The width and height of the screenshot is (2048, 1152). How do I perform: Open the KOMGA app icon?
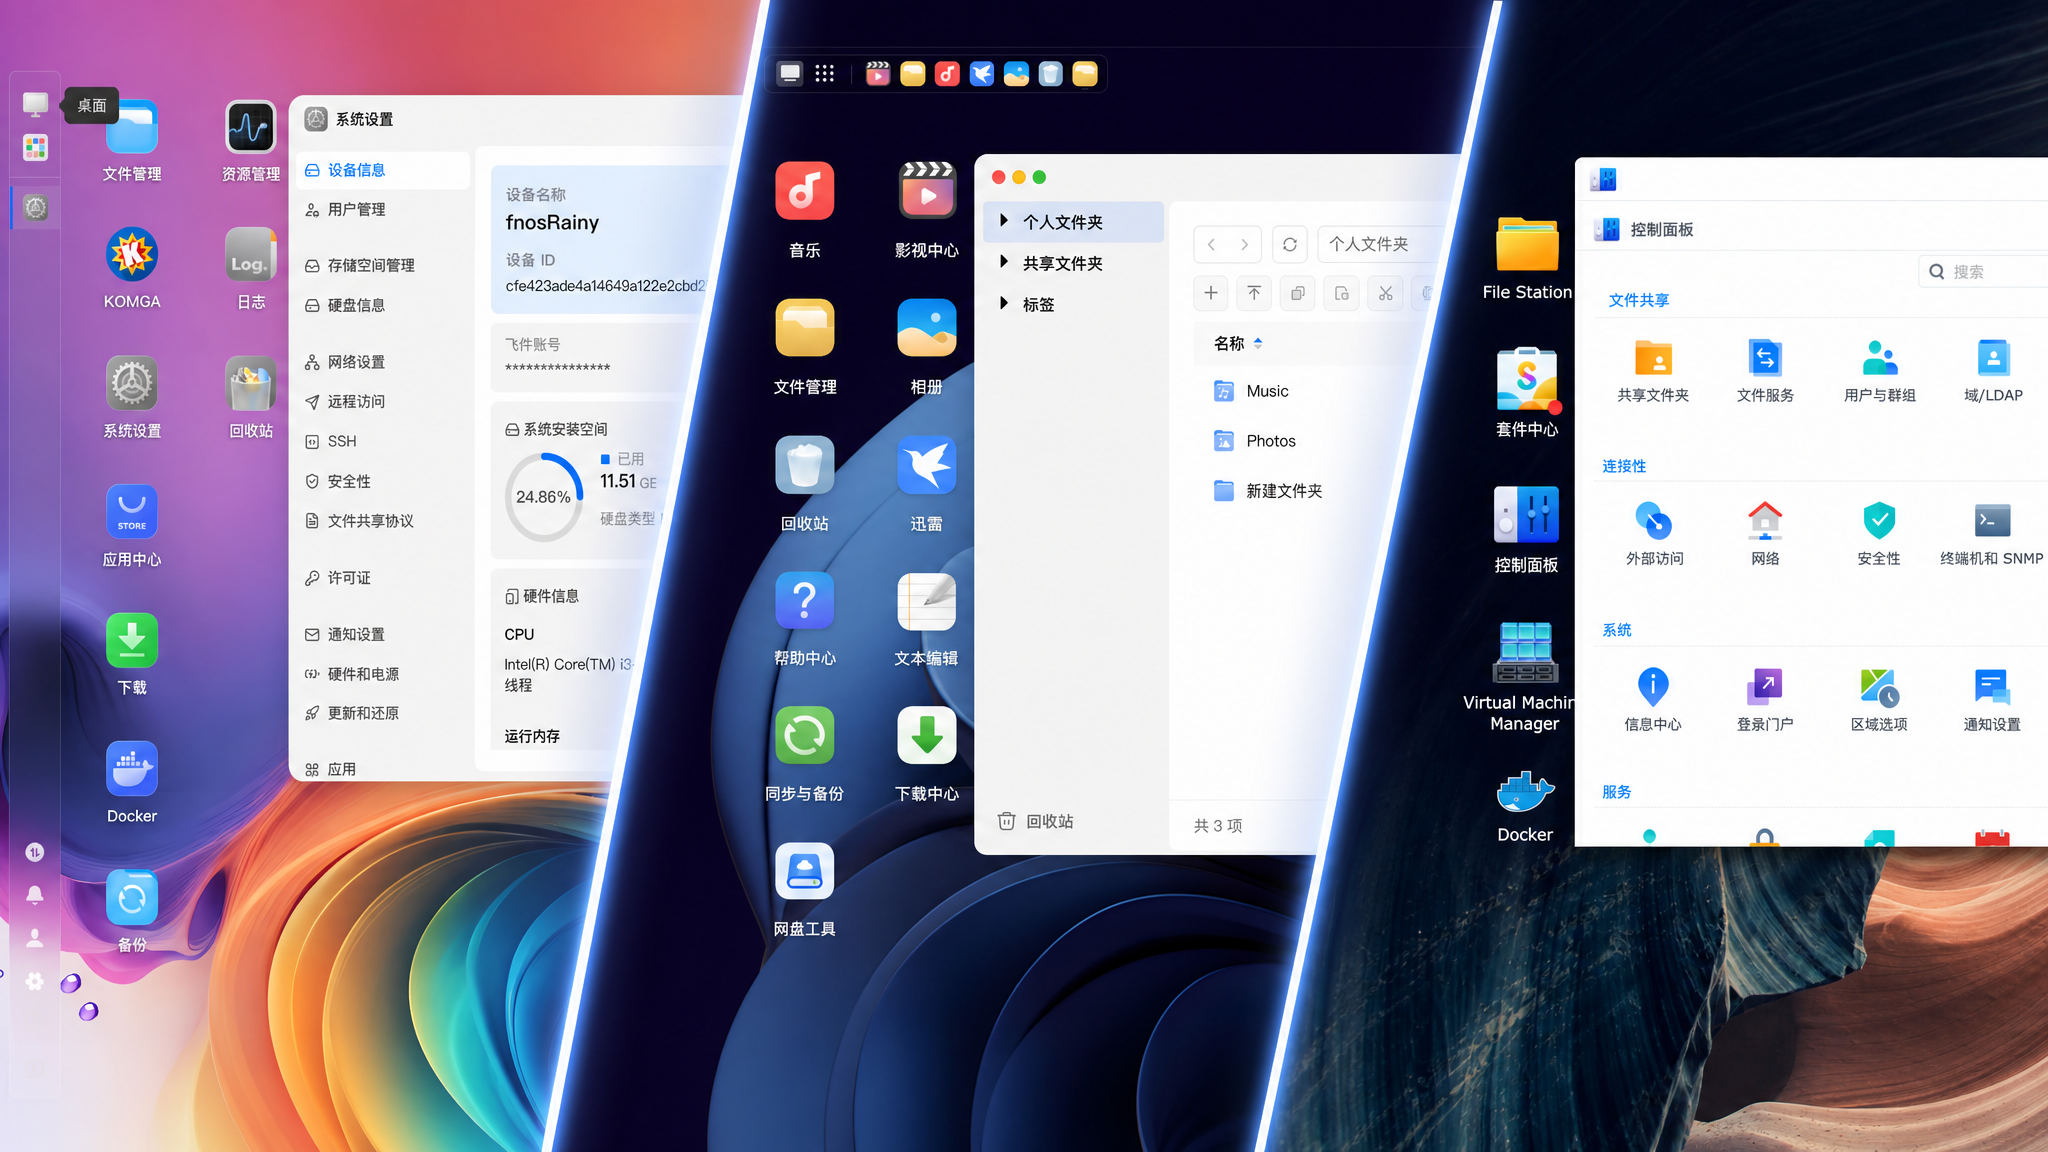[x=132, y=255]
